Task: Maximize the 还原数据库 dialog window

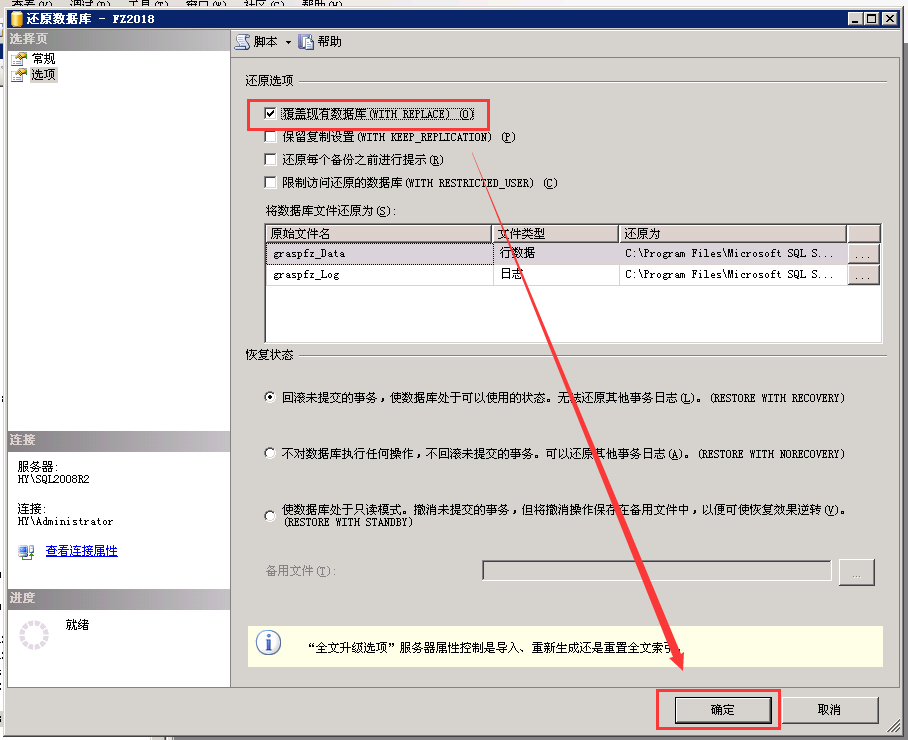Action: (x=872, y=19)
